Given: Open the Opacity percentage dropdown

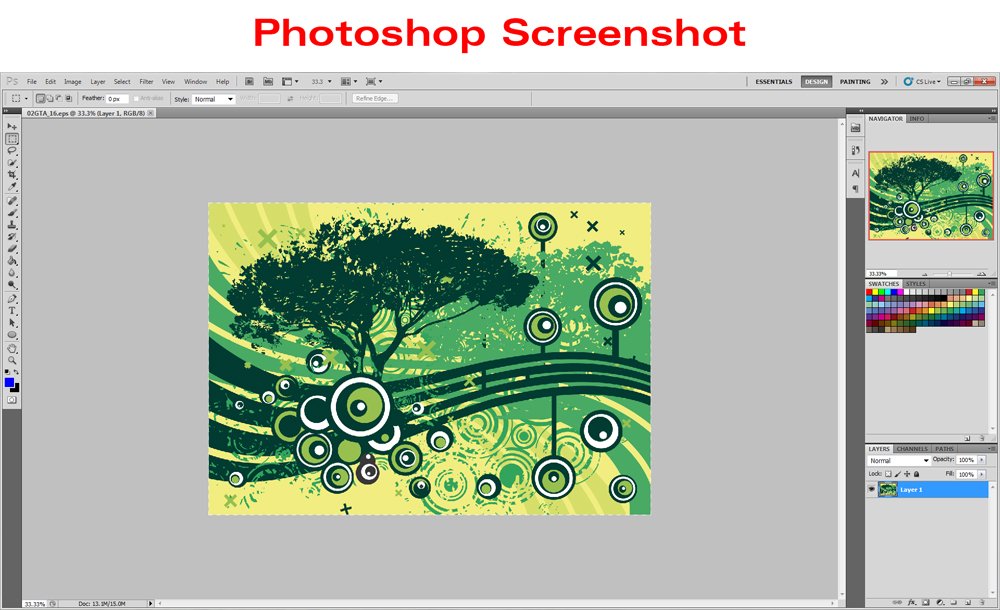Looking at the screenshot, I should [982, 460].
